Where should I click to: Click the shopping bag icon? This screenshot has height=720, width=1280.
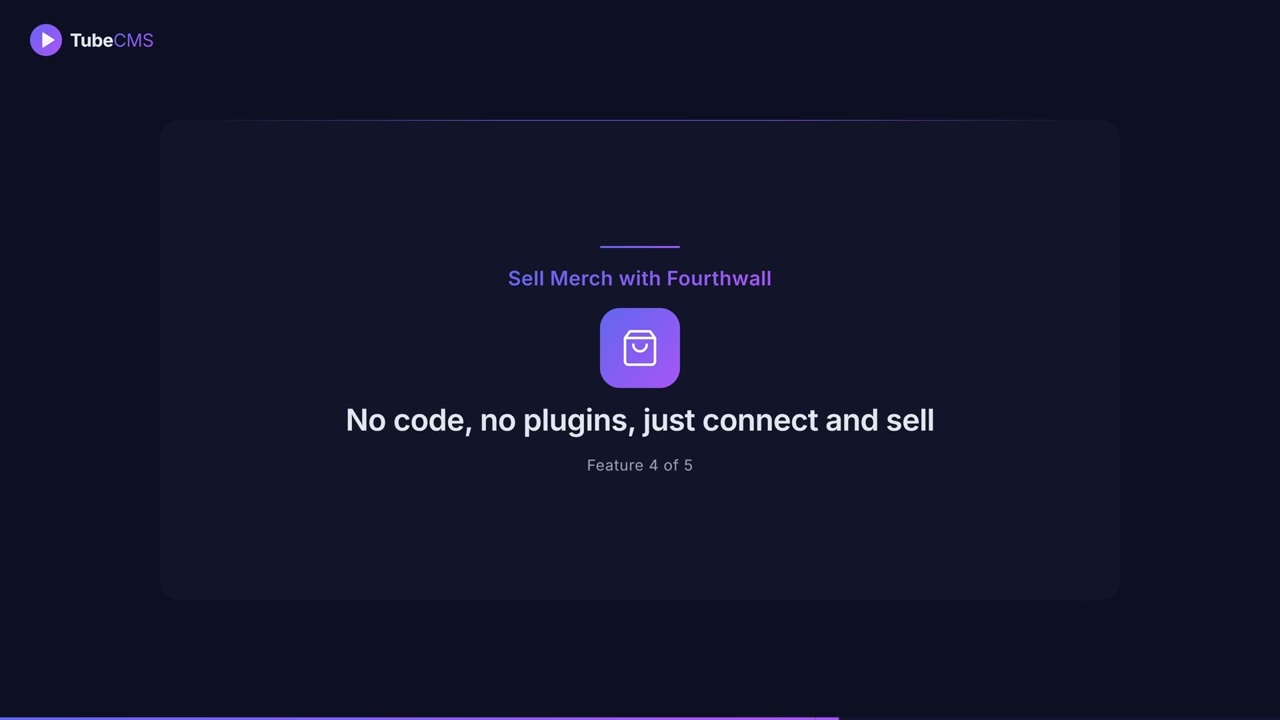(640, 348)
